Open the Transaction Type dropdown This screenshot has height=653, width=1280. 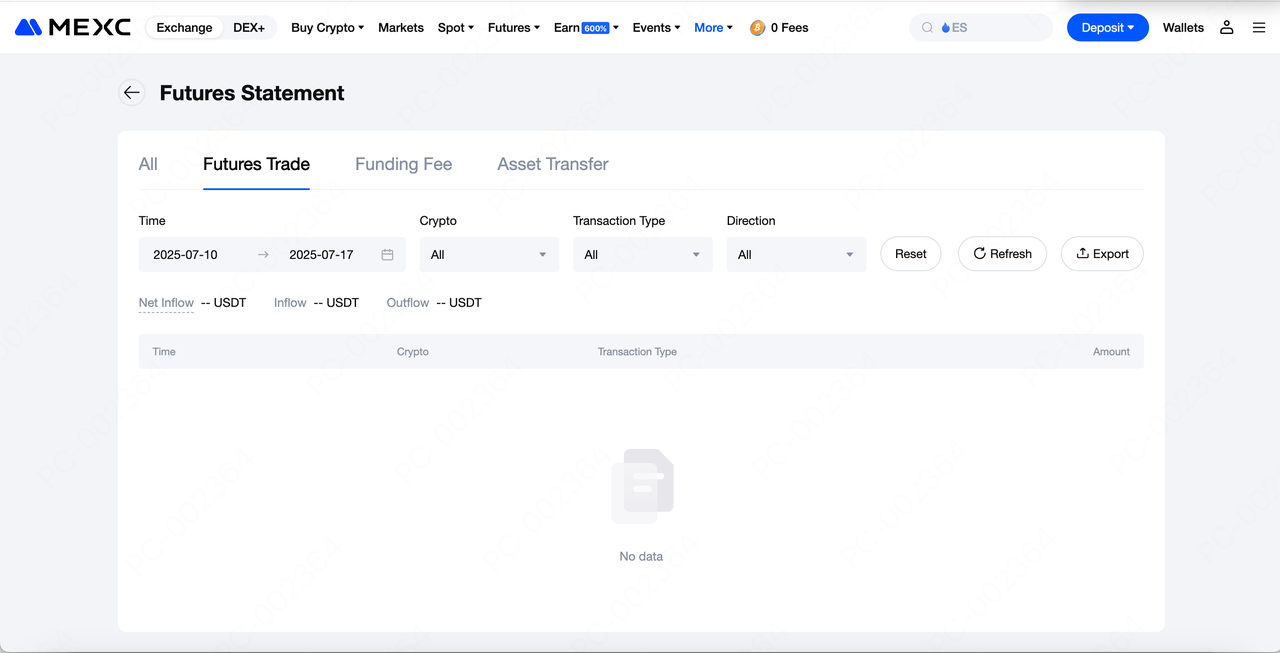click(642, 255)
